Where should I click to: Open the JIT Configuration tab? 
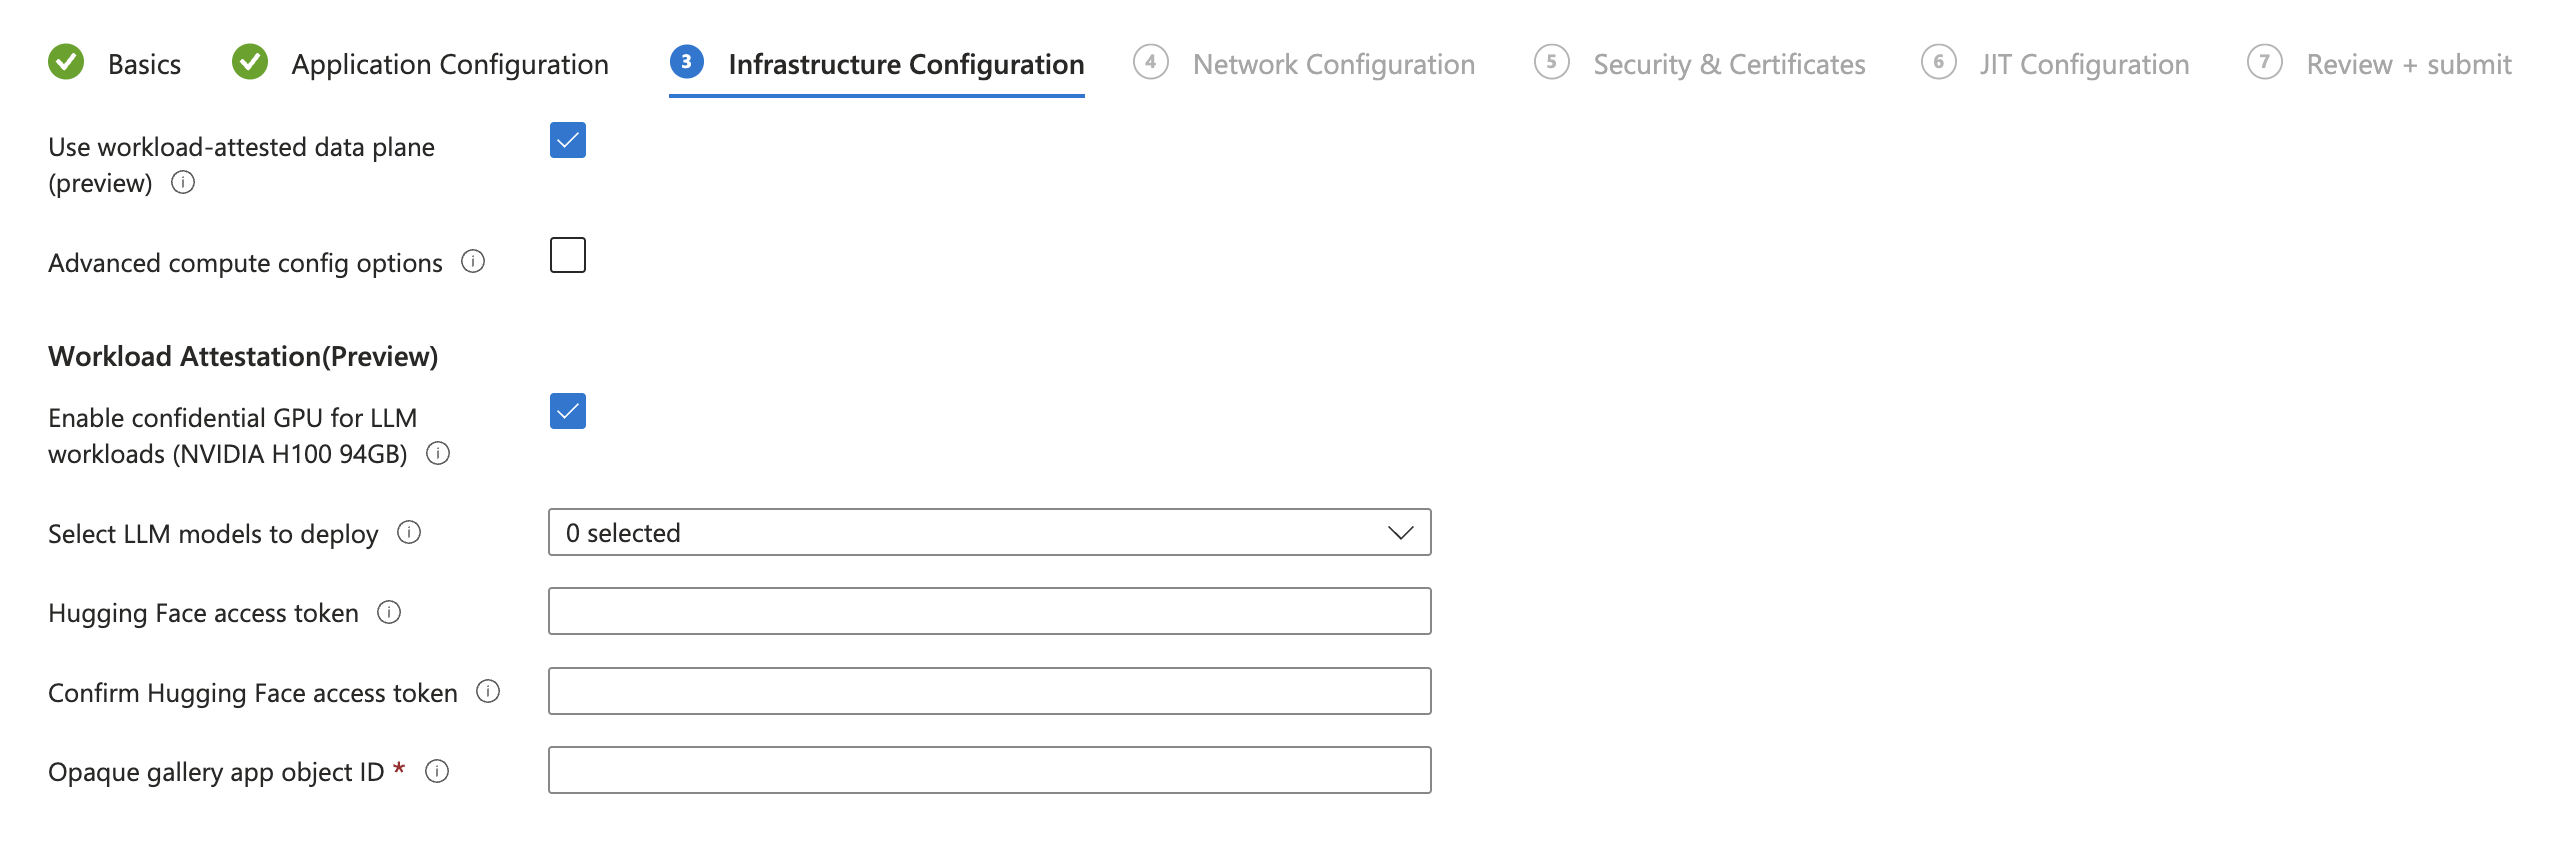pyautogui.click(x=2083, y=65)
